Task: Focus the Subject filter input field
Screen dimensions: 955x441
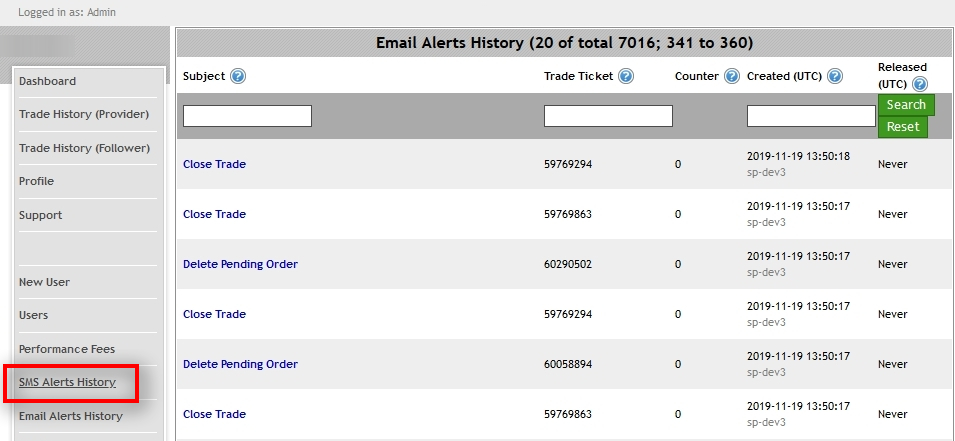Action: click(x=247, y=116)
